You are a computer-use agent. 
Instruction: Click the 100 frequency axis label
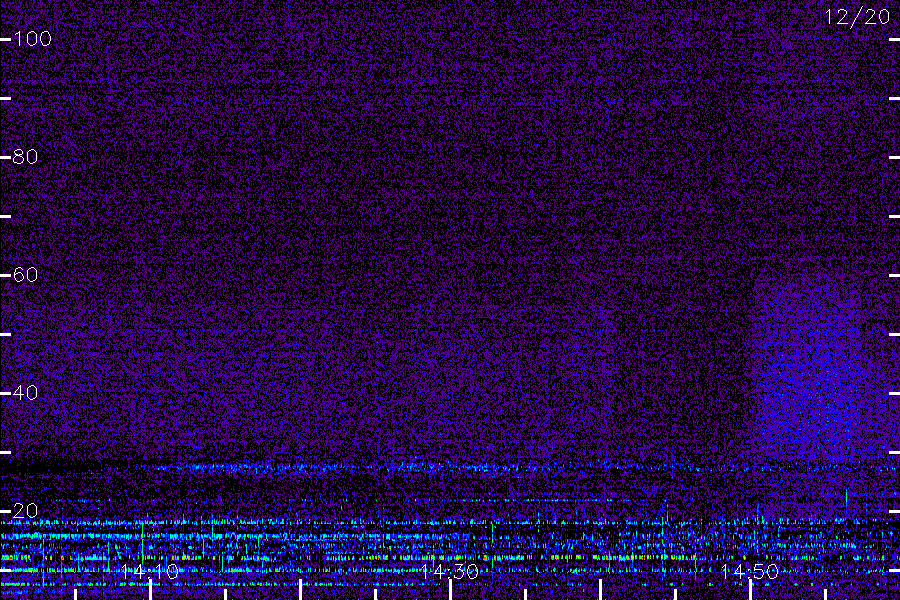[x=33, y=39]
